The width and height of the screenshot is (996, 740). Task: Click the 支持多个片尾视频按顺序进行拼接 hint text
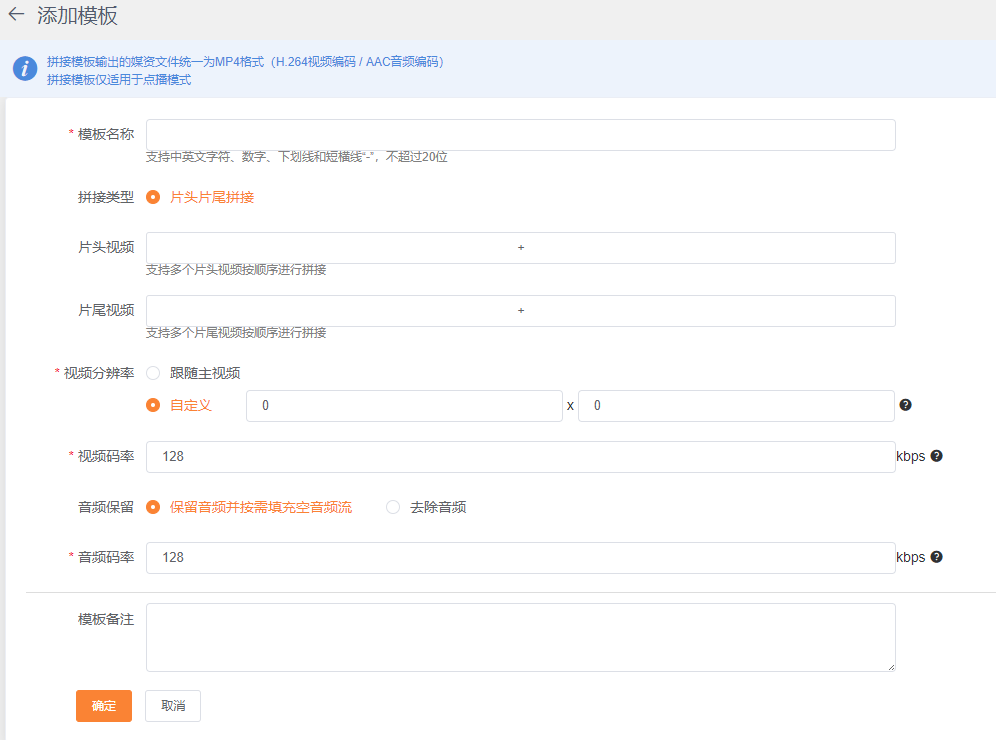pyautogui.click(x=236, y=333)
